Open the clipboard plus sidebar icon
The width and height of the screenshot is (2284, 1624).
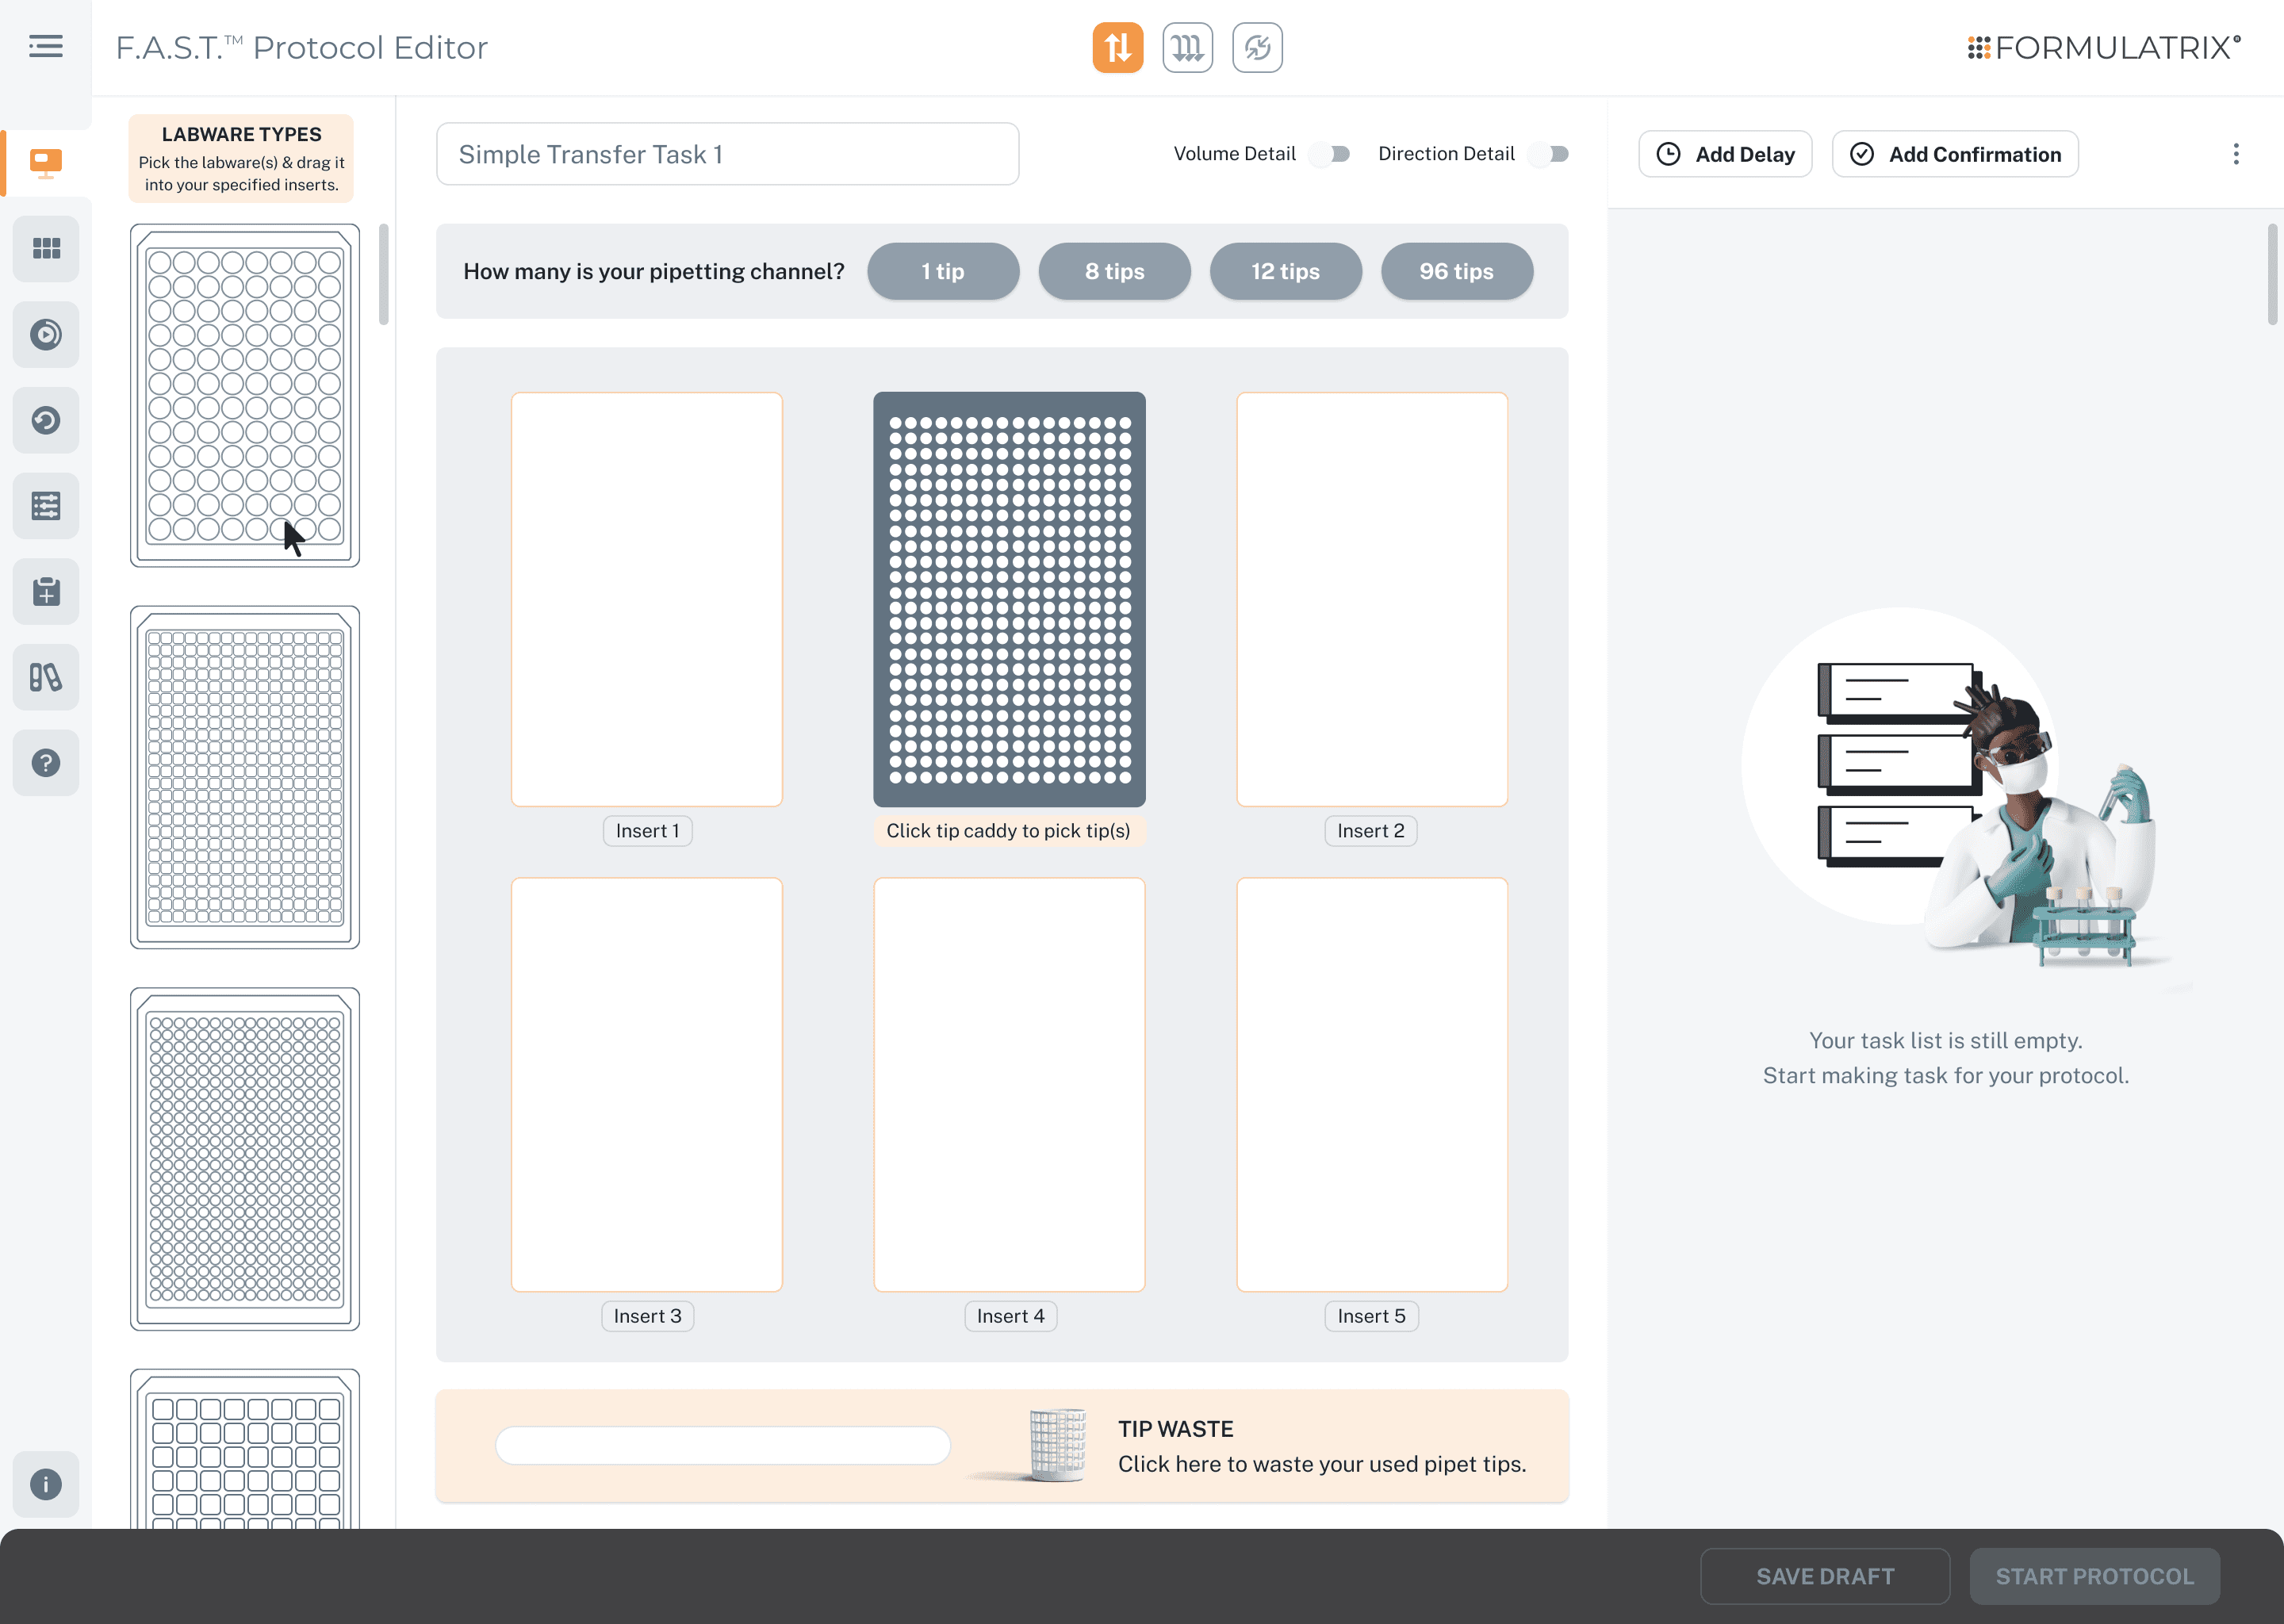pyautogui.click(x=46, y=591)
